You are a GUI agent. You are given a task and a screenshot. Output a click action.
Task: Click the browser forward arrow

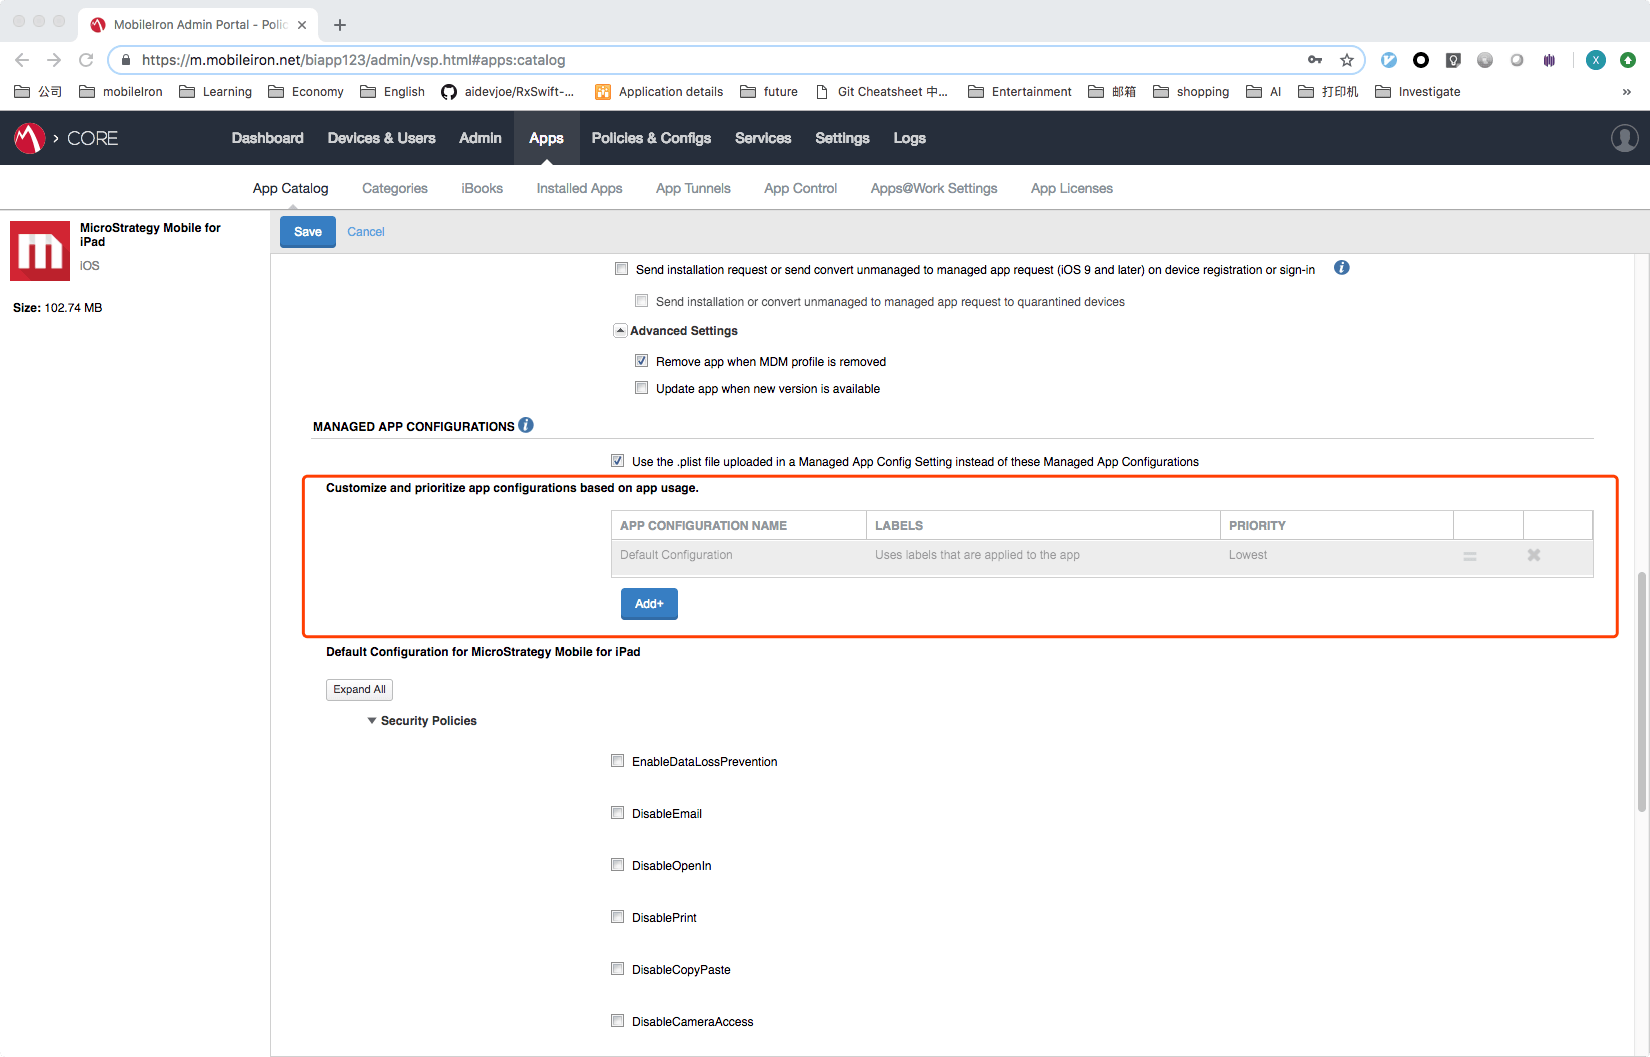point(54,60)
